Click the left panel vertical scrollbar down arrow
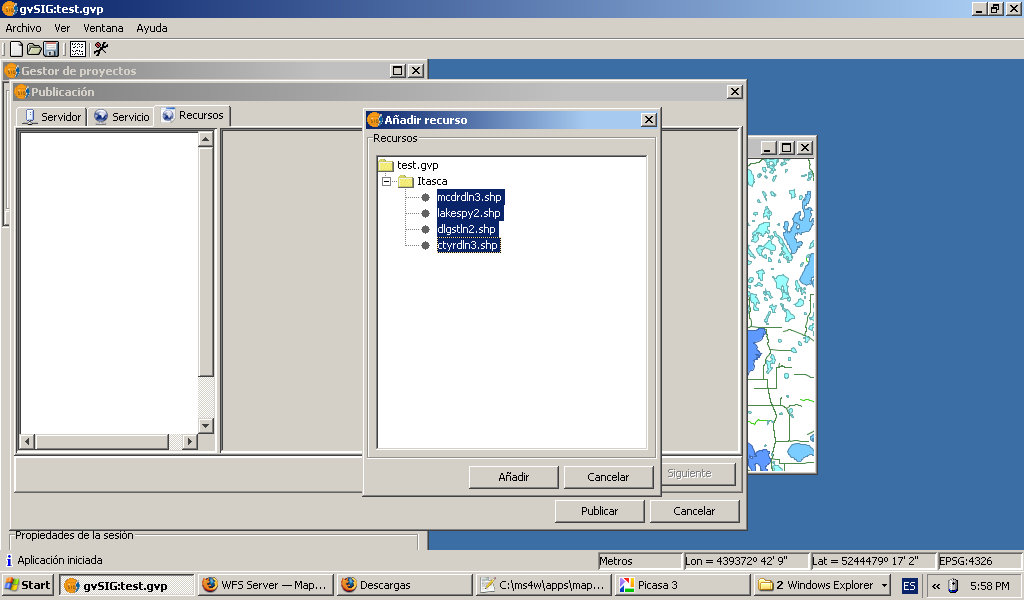The width and height of the screenshot is (1024, 600). [206, 425]
